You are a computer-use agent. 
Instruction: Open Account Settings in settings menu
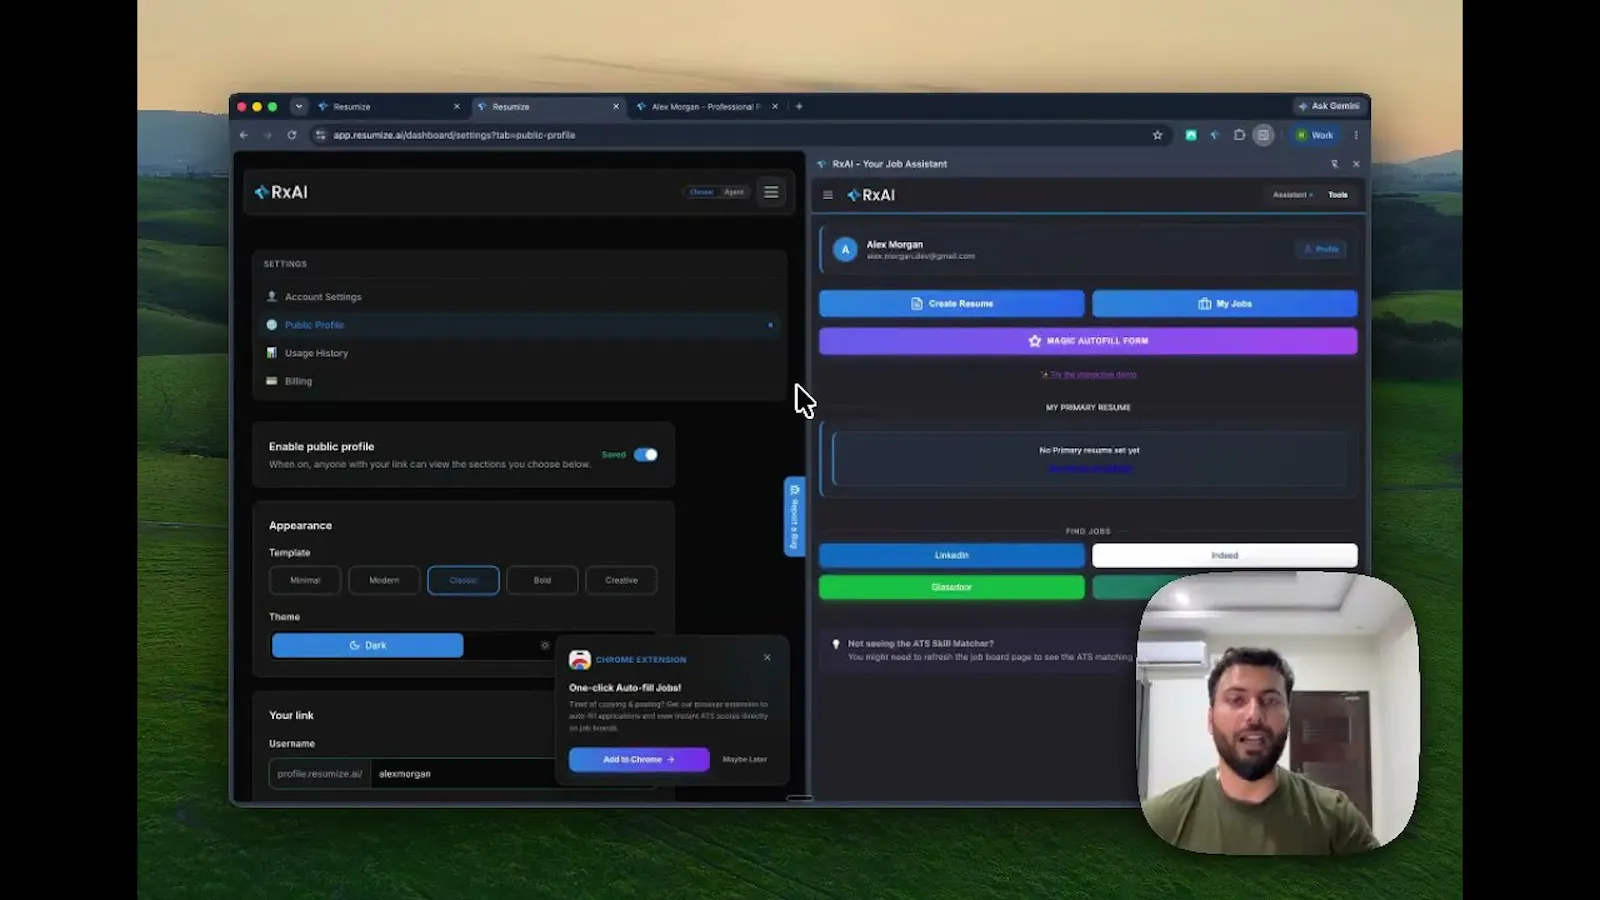point(520,297)
